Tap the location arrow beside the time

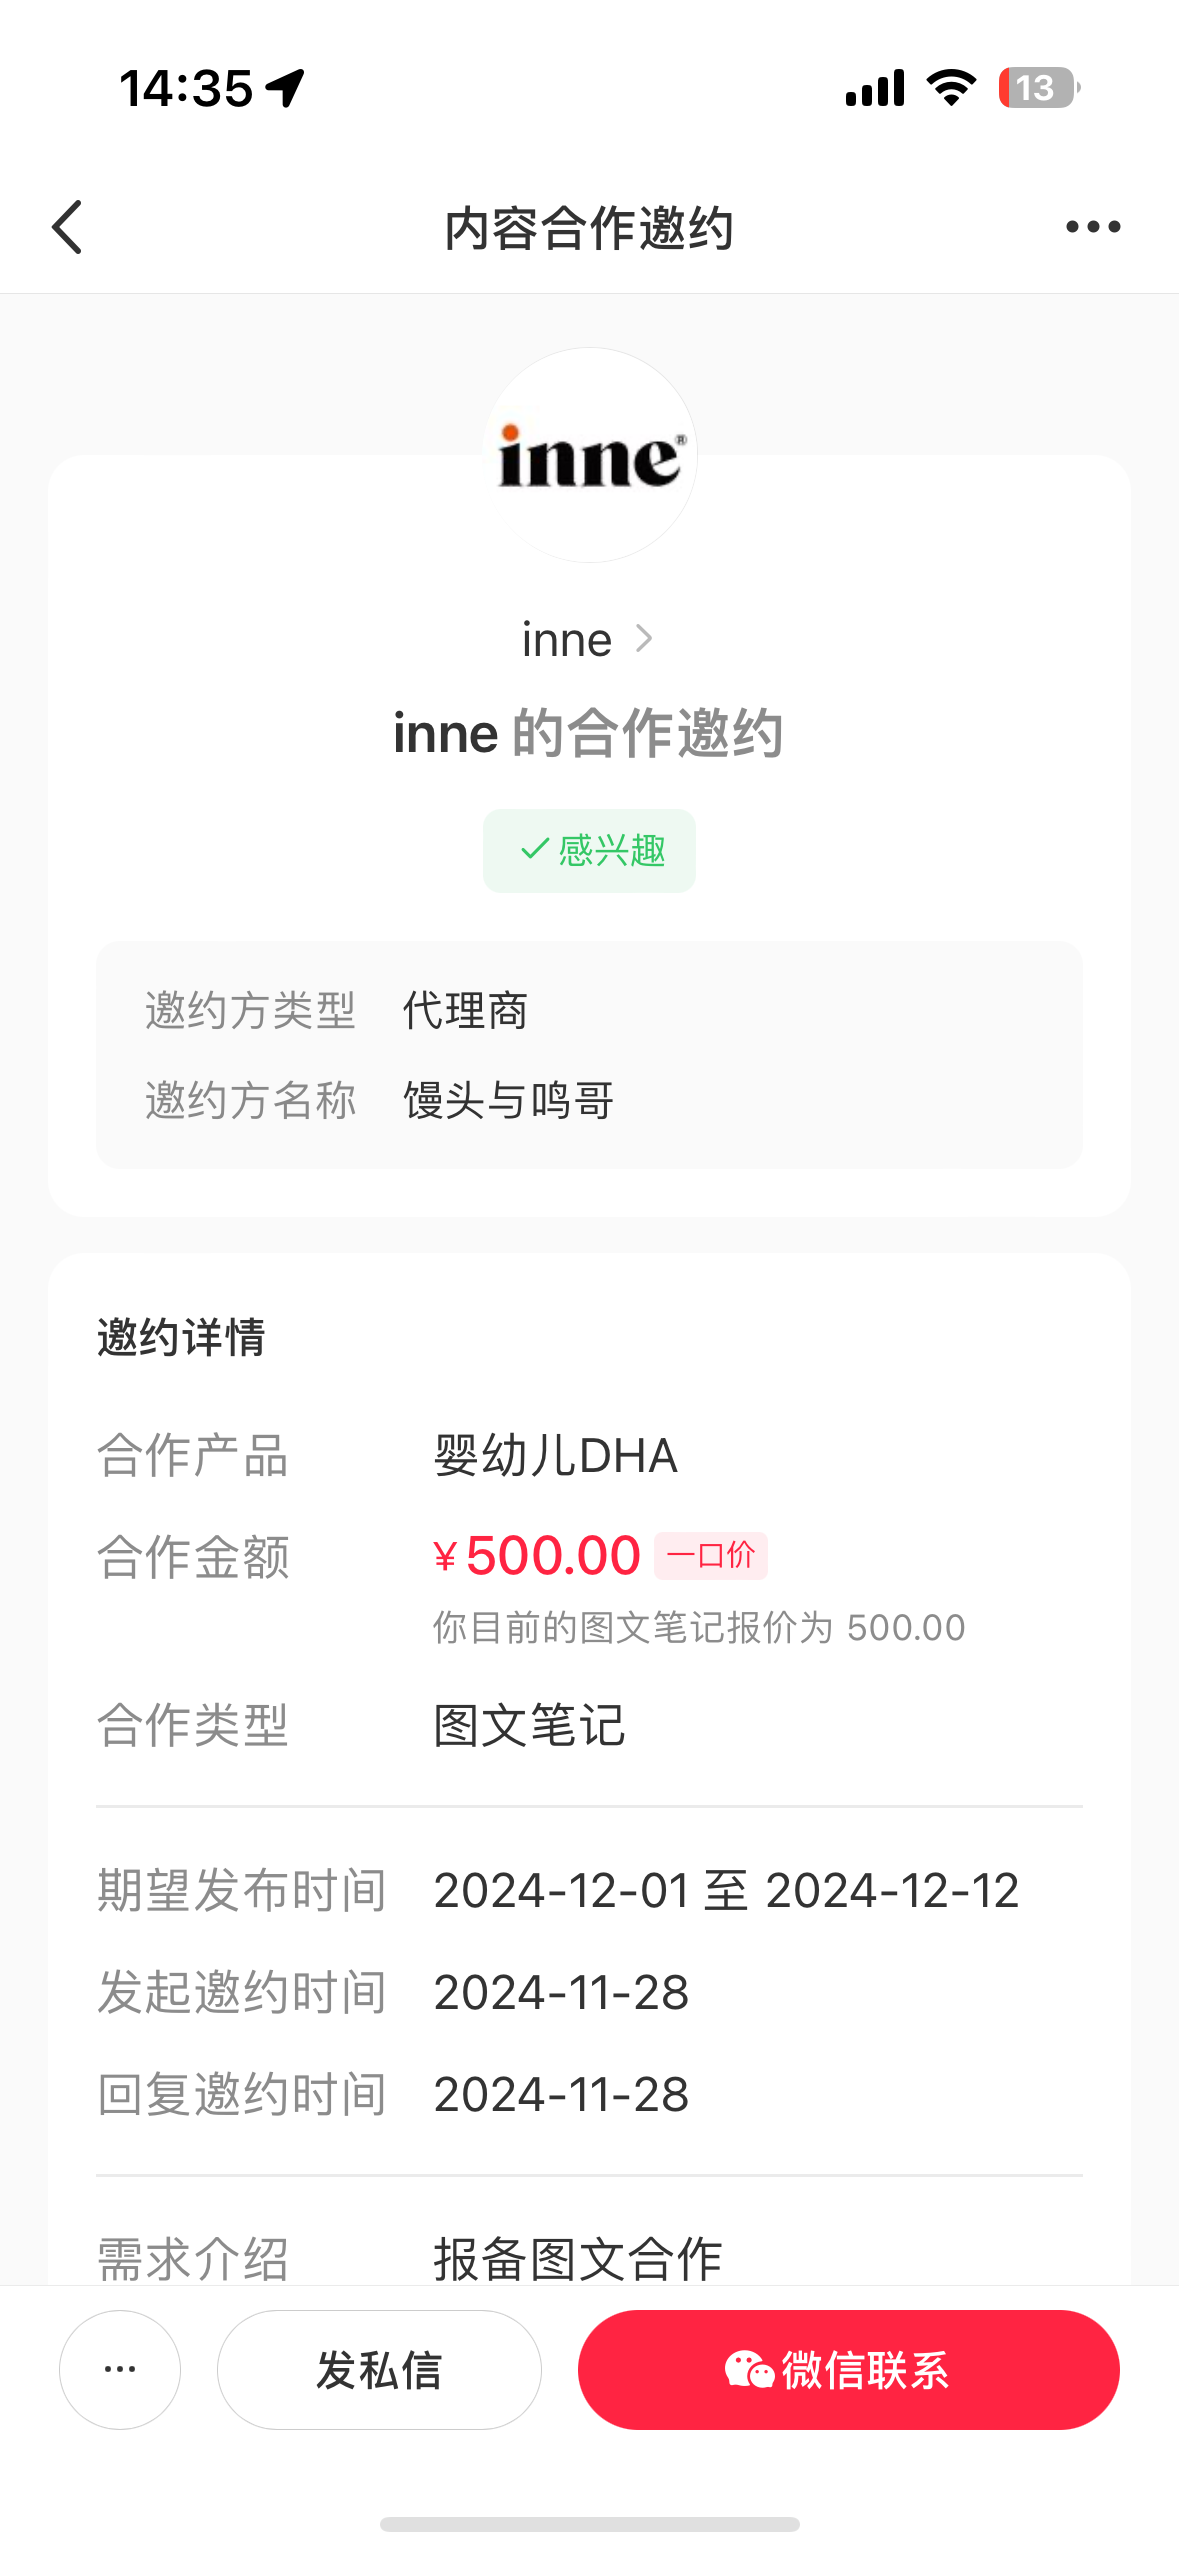click(x=286, y=88)
